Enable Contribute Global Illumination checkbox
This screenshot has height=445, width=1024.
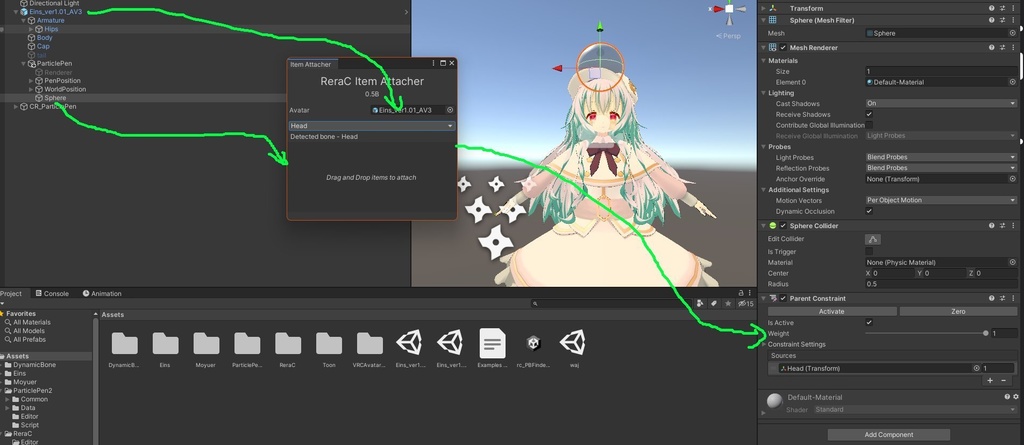pos(869,125)
